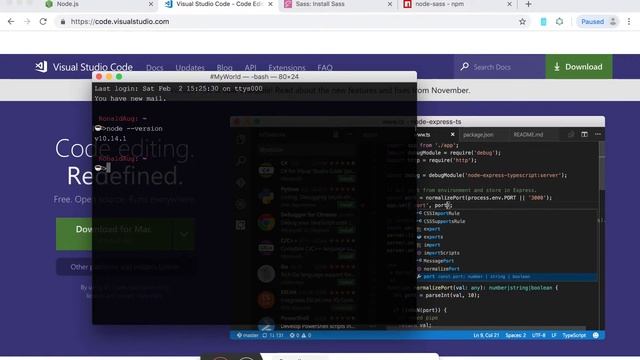Click the address bar URL field

coord(286,22)
